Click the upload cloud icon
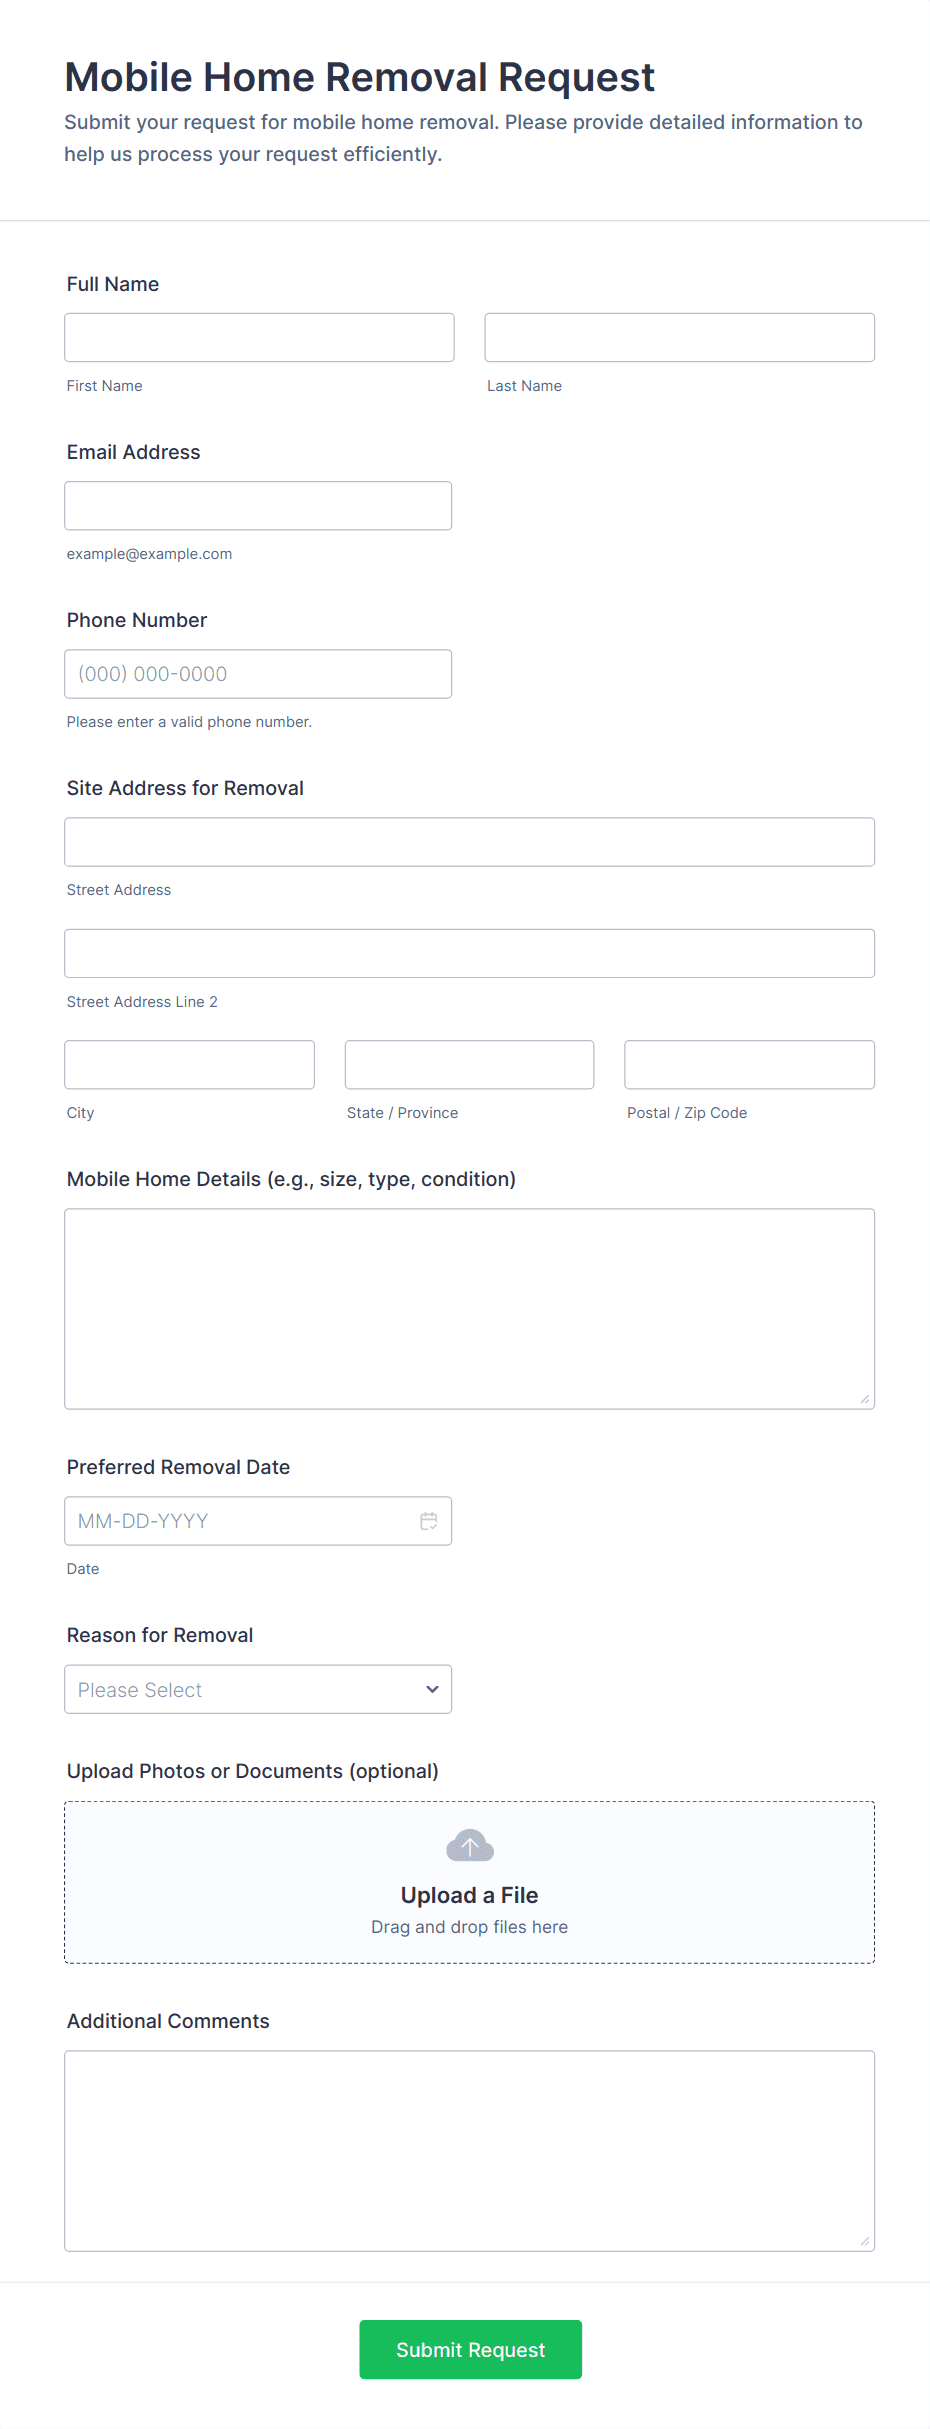This screenshot has height=2429, width=930. coord(469,1845)
